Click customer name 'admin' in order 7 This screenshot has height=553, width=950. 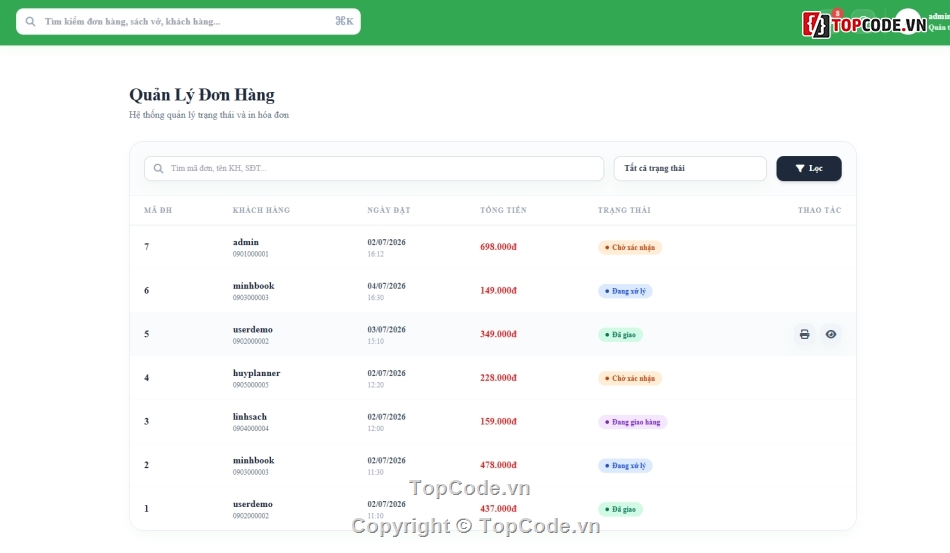246,242
